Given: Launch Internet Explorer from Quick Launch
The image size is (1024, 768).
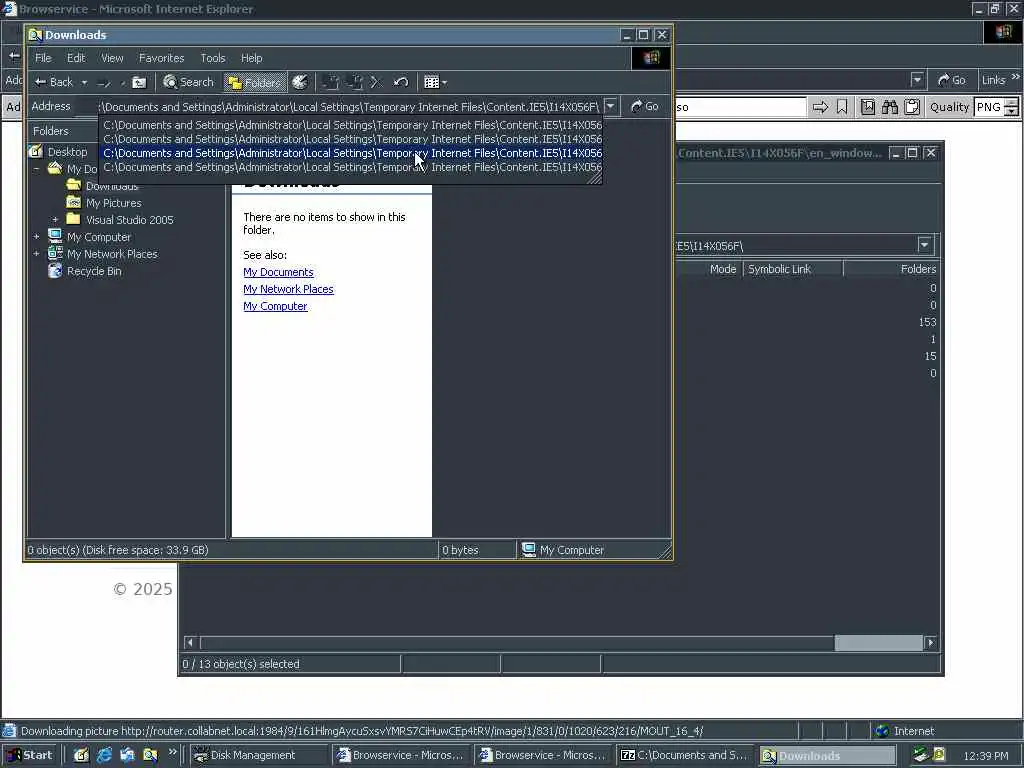Looking at the screenshot, I should click(x=104, y=755).
